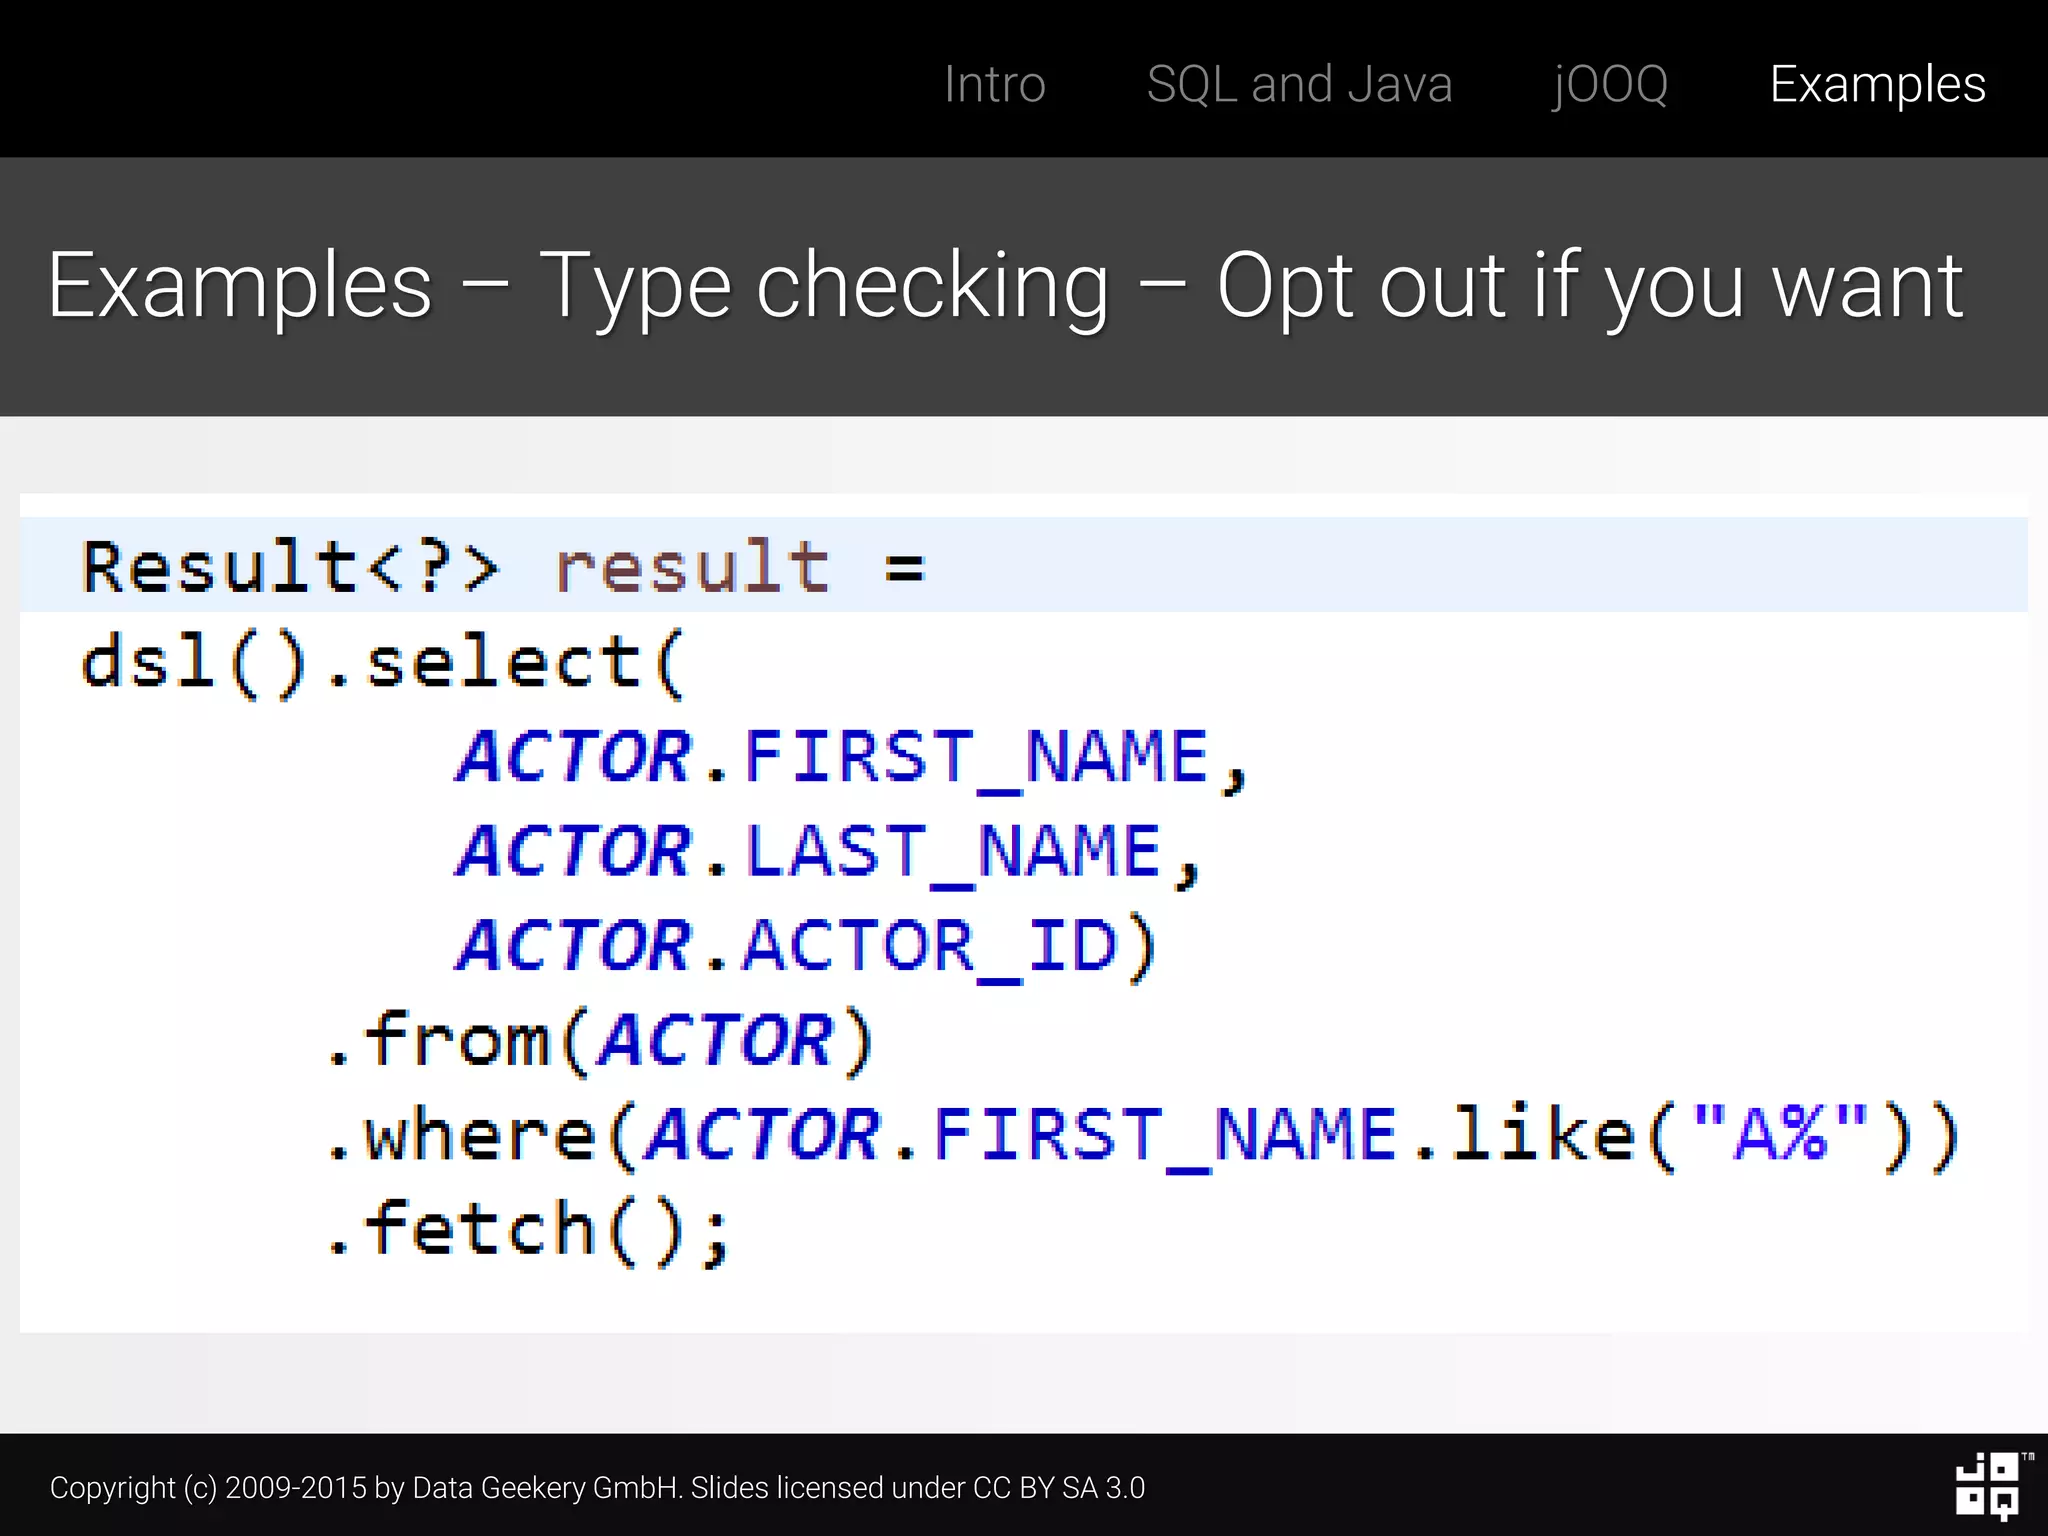Click Data Geekery GmbH text

(x=546, y=1488)
